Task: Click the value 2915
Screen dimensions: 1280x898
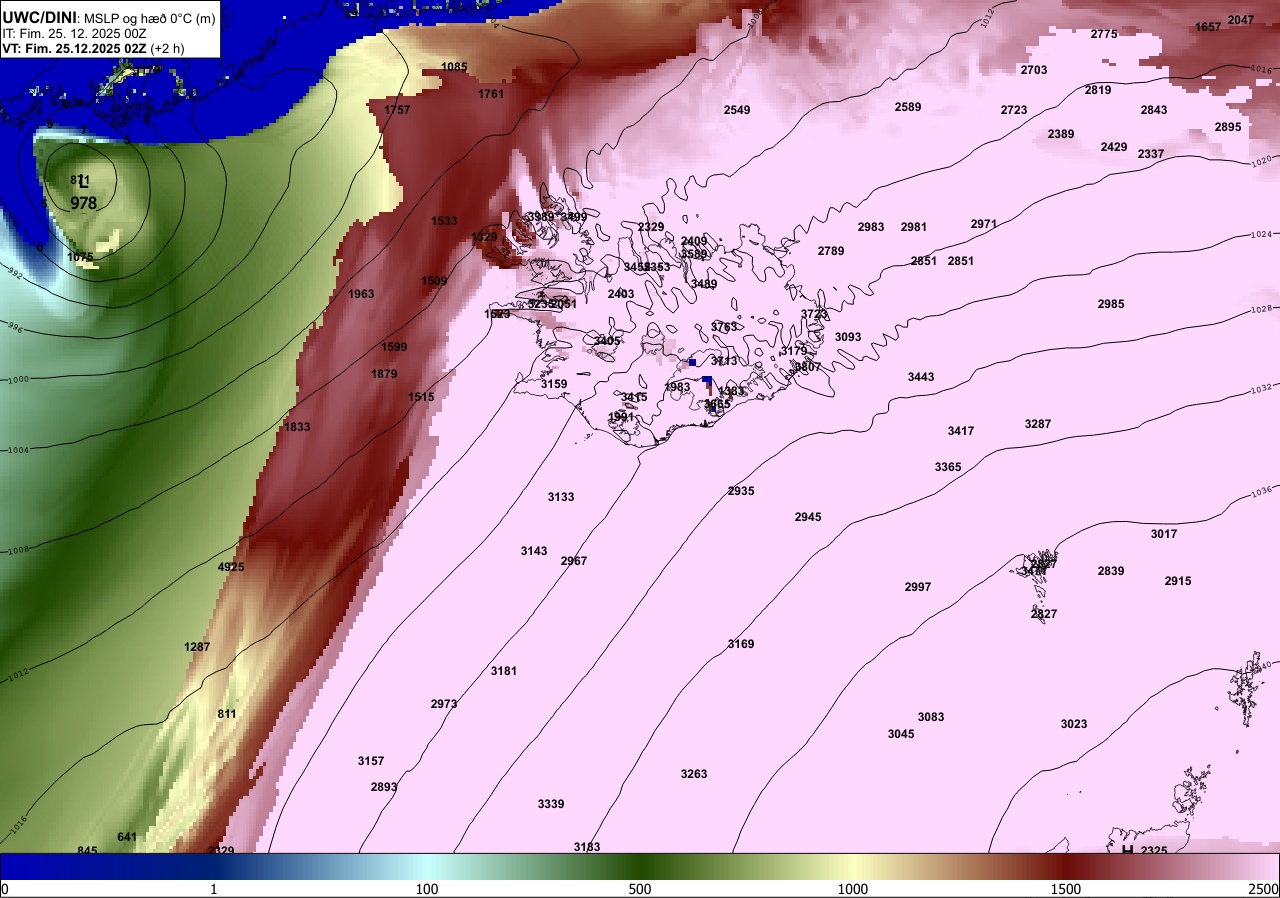Action: tap(1178, 581)
